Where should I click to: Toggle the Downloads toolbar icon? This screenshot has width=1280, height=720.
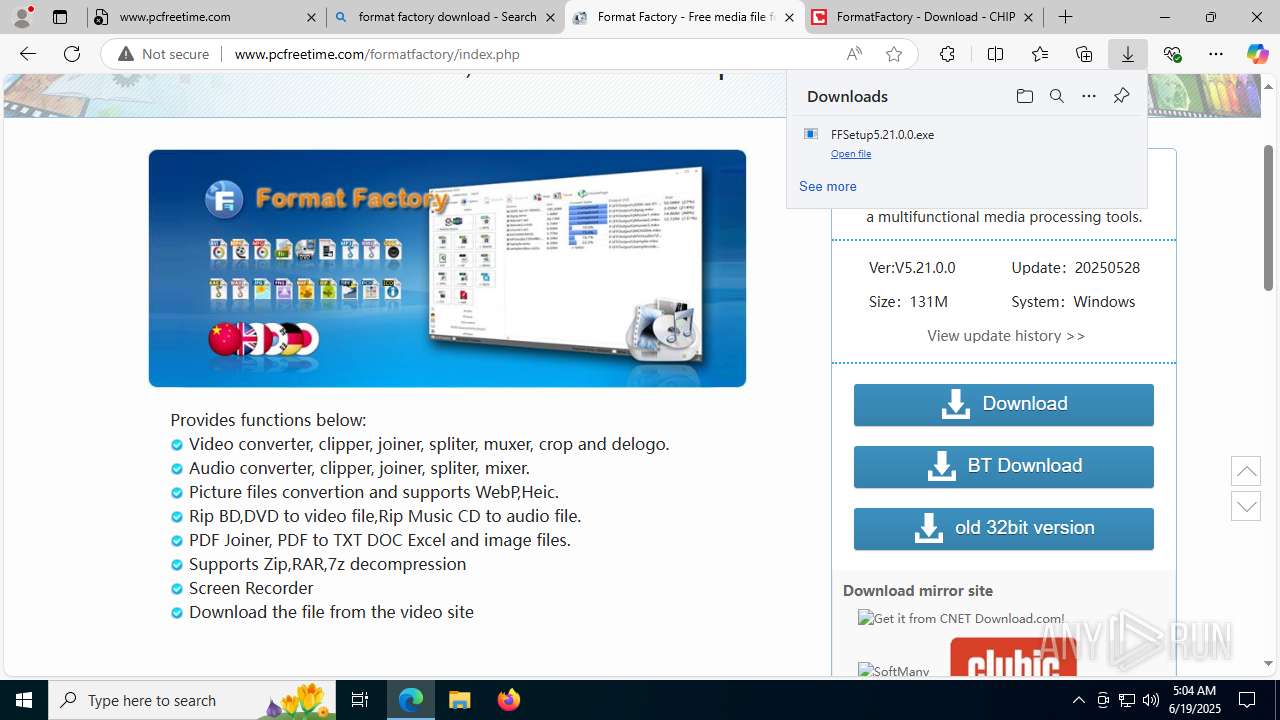tap(1128, 54)
